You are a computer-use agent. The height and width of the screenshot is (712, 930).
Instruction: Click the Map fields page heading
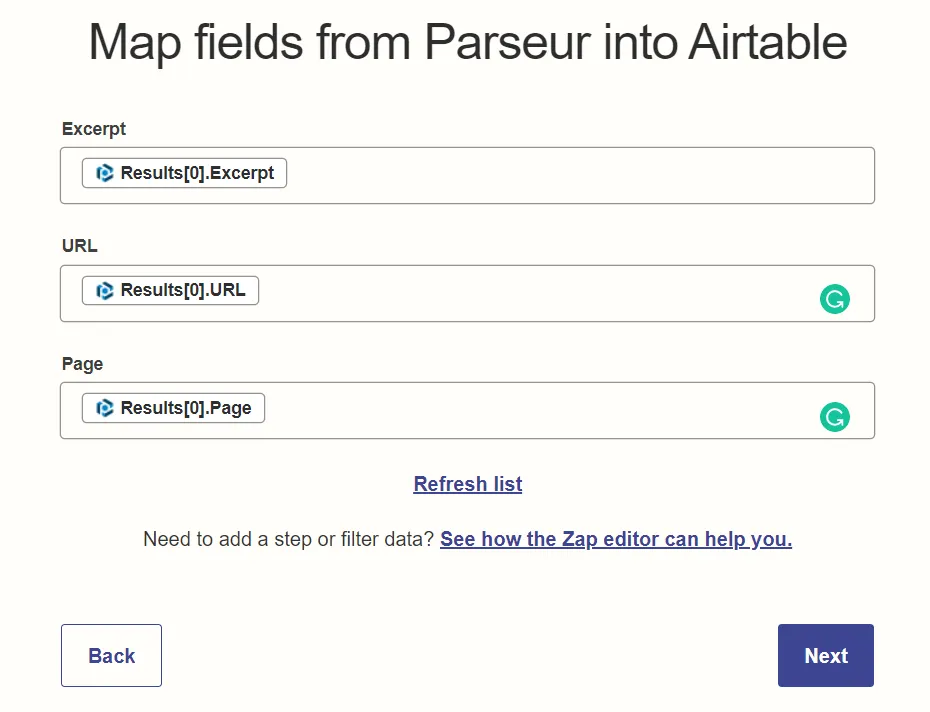(467, 42)
